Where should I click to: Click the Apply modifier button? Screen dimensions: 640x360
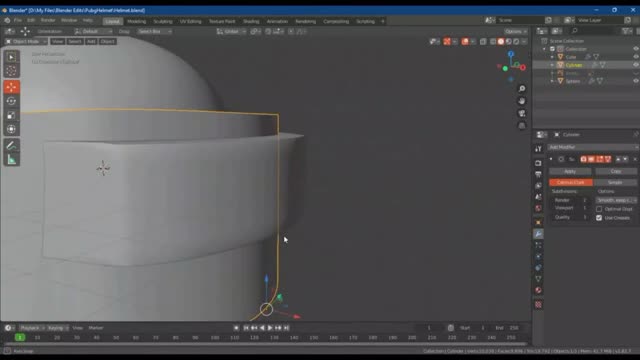coord(570,171)
